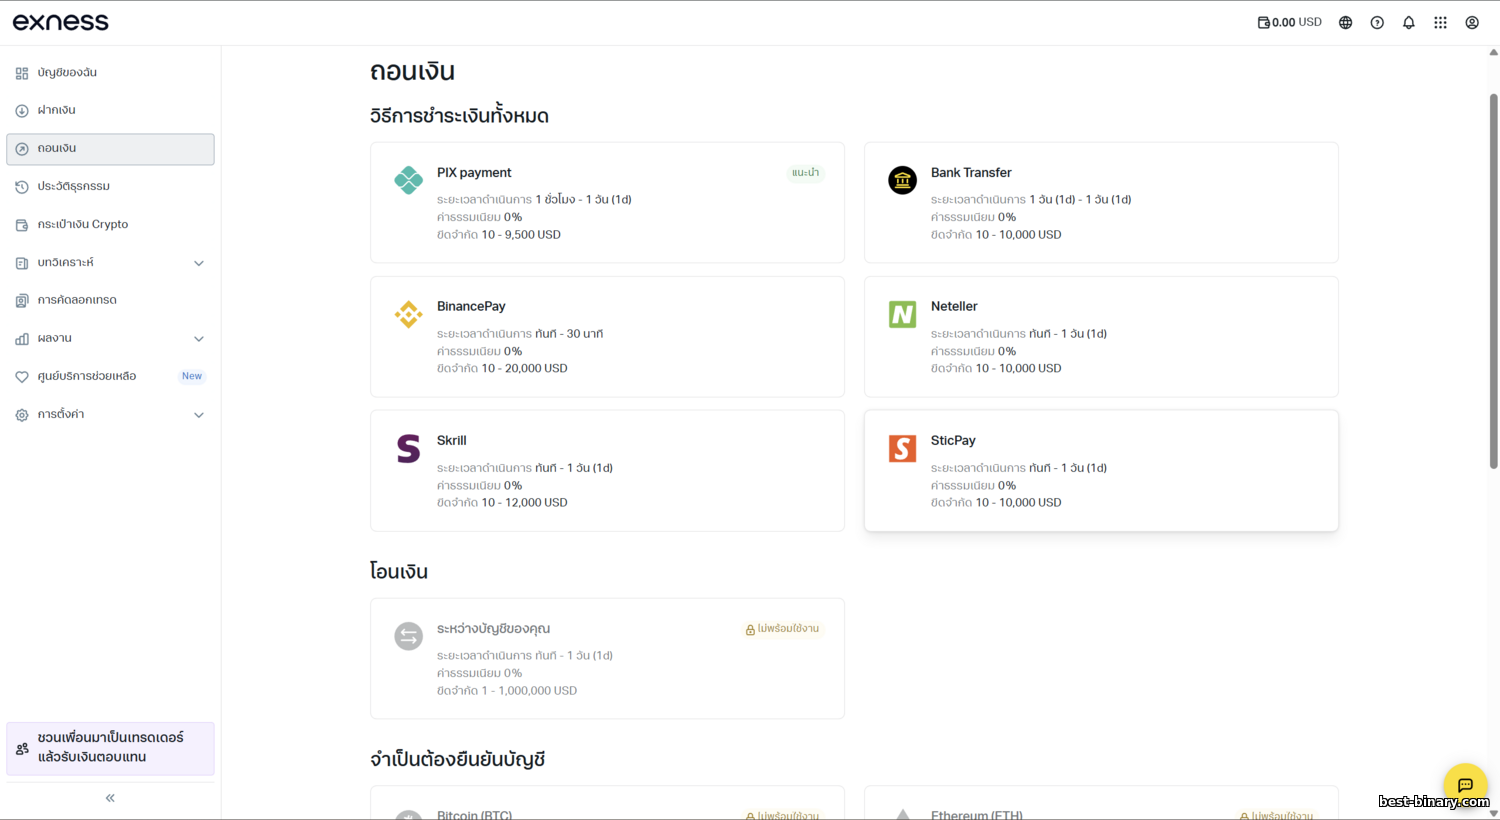Select PIX payment withdrawal method

point(607,202)
